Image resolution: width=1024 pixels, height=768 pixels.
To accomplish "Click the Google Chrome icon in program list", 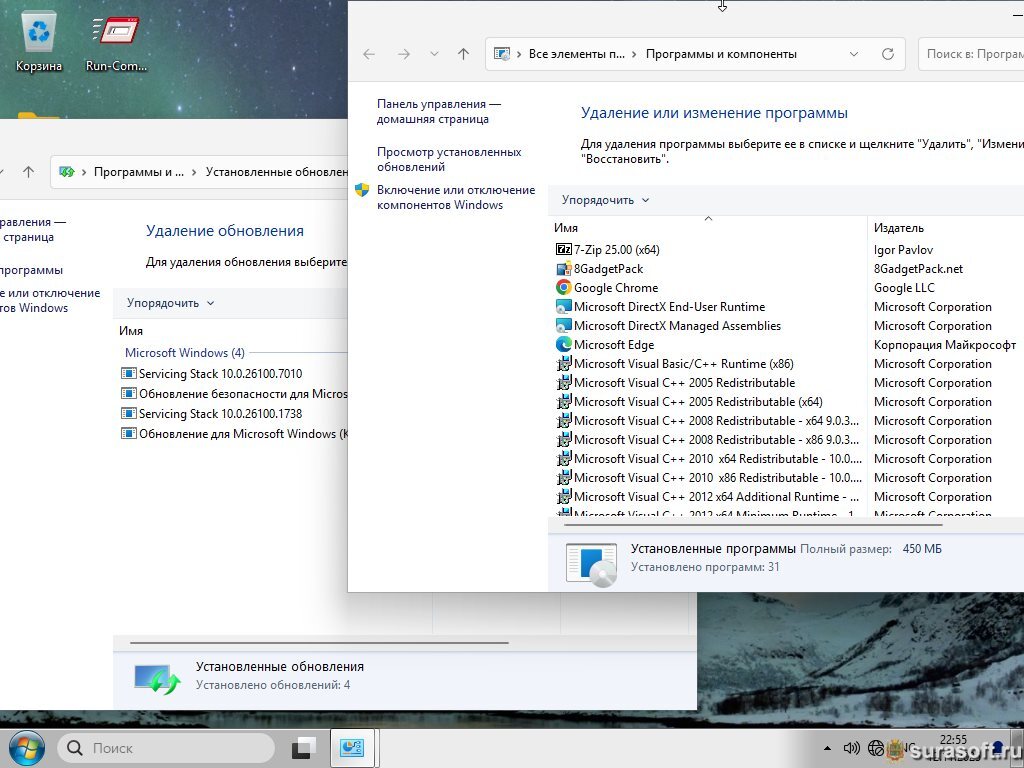I will coord(564,288).
